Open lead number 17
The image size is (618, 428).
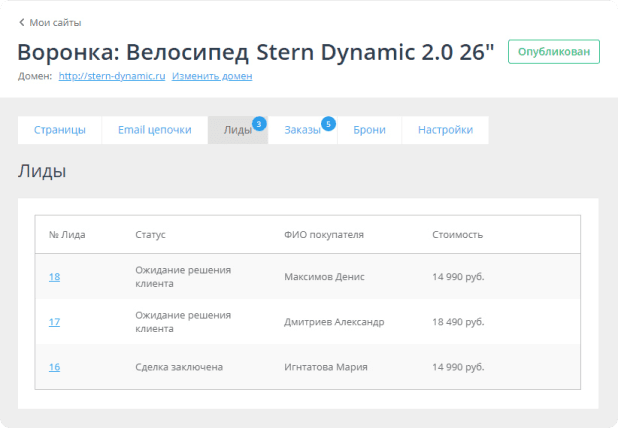tap(54, 322)
